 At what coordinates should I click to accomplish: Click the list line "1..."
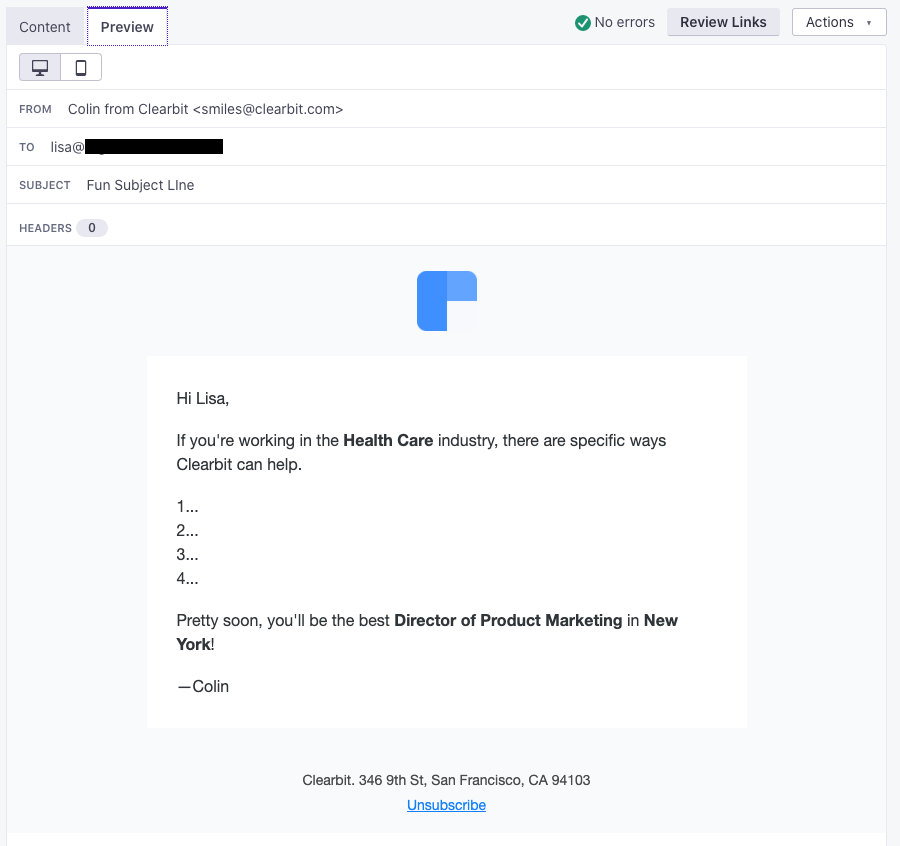(187, 506)
